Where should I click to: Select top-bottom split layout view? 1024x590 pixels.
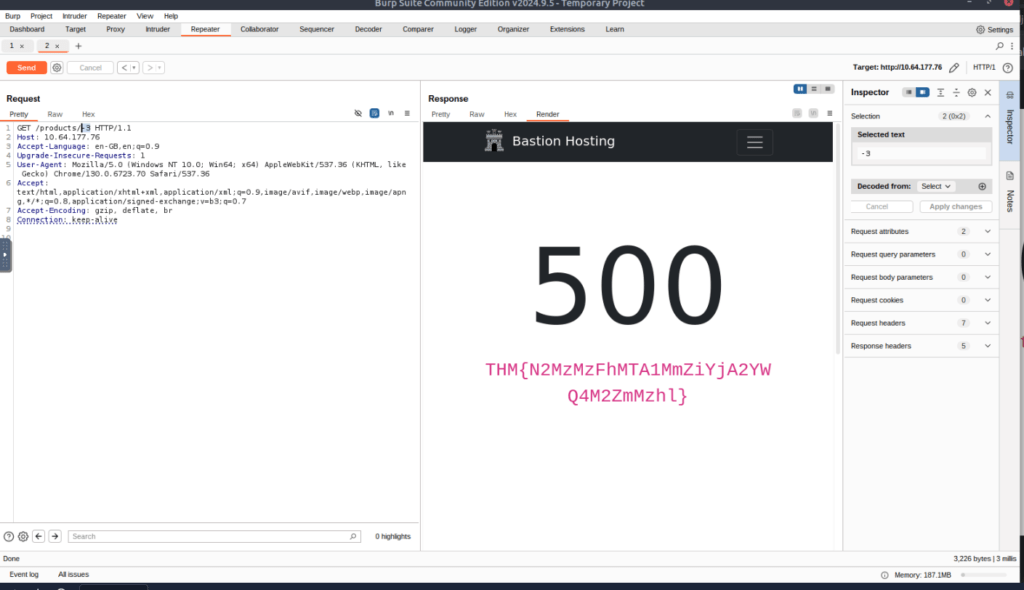[814, 89]
